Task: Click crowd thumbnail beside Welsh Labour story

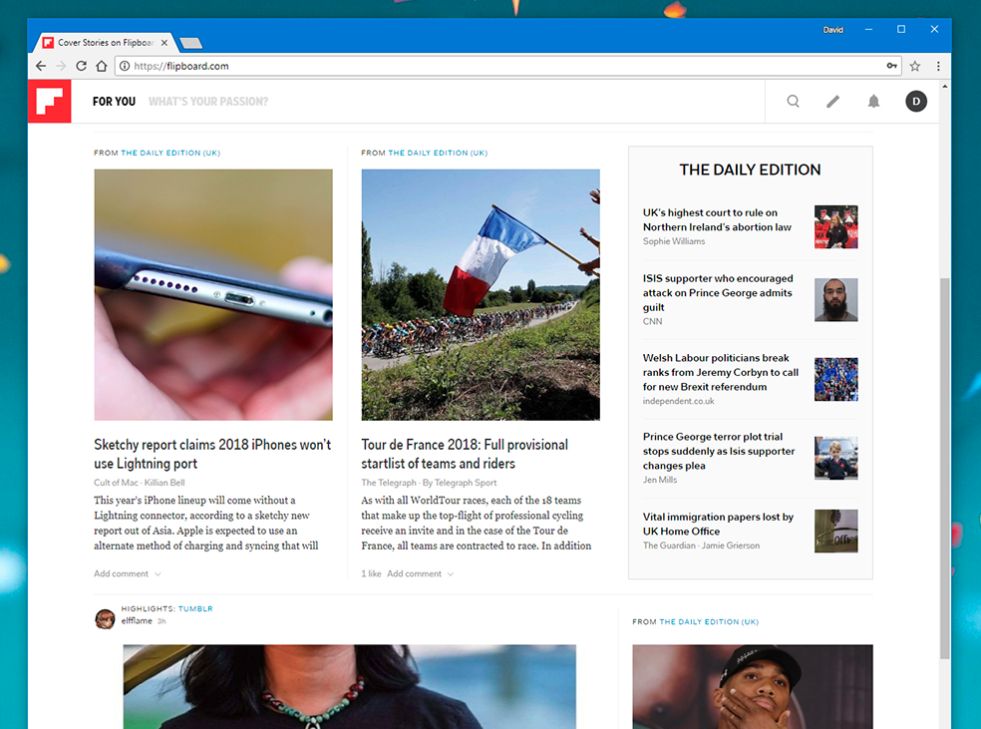Action: pyautogui.click(x=836, y=379)
